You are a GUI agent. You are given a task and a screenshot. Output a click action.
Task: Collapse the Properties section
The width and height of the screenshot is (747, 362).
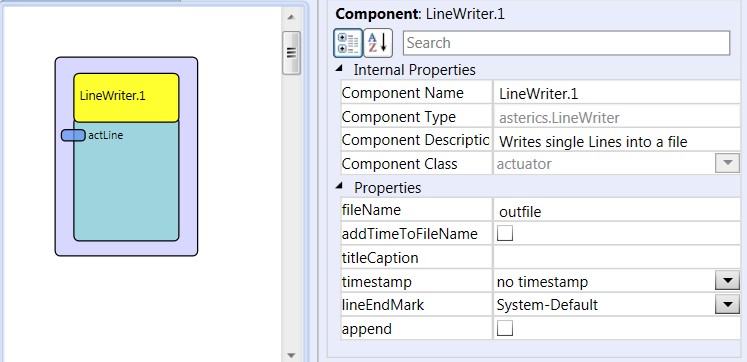tap(339, 186)
